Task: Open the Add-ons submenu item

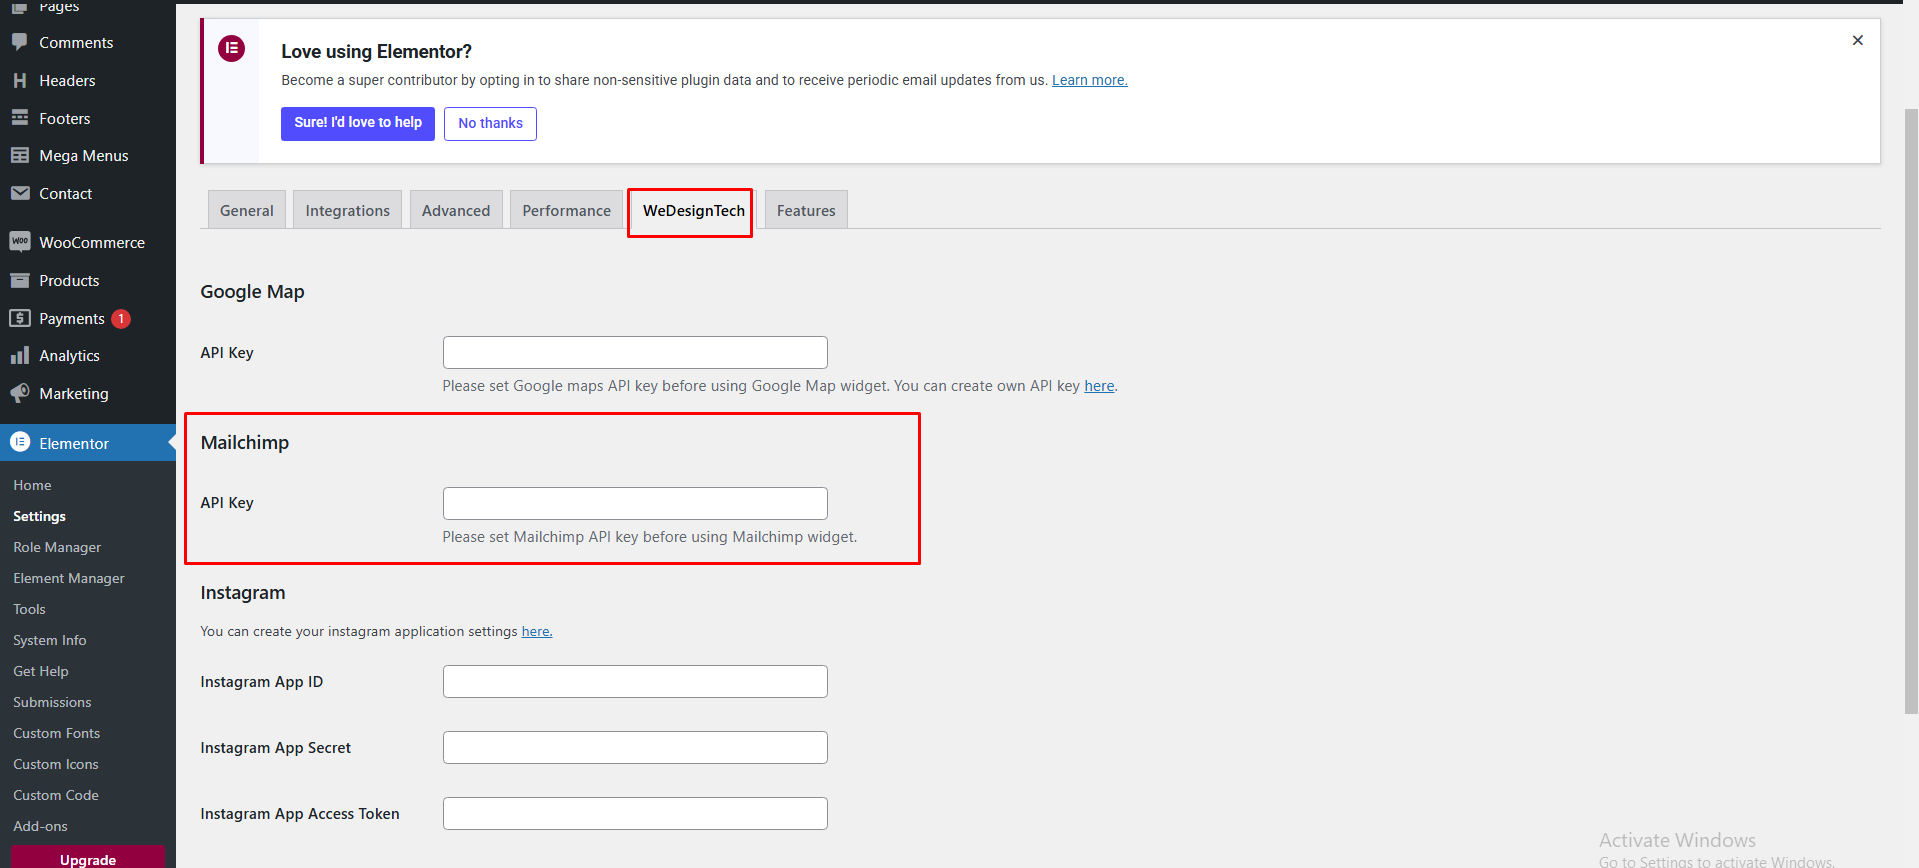Action: tap(41, 826)
